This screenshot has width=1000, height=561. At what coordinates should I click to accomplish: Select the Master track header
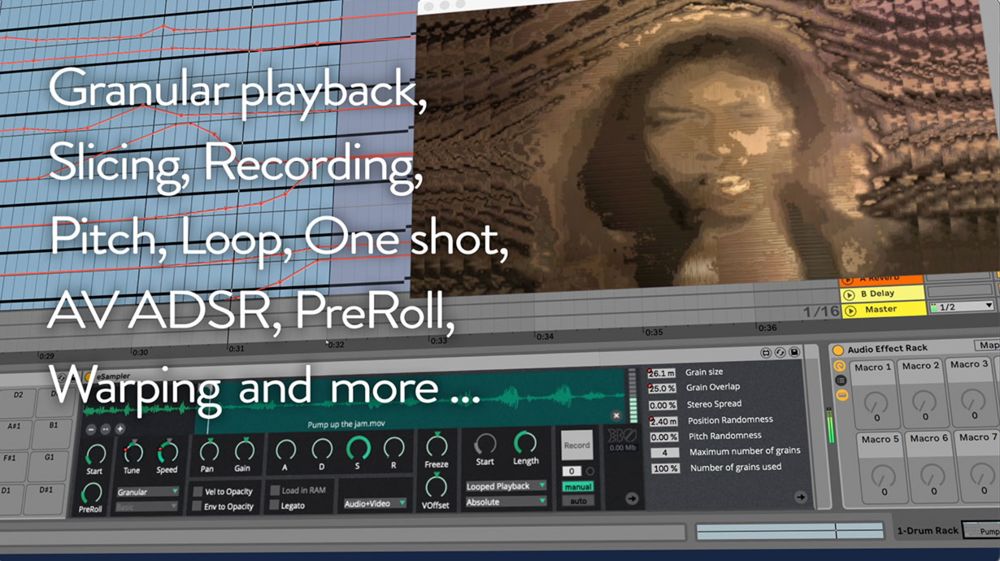click(883, 309)
